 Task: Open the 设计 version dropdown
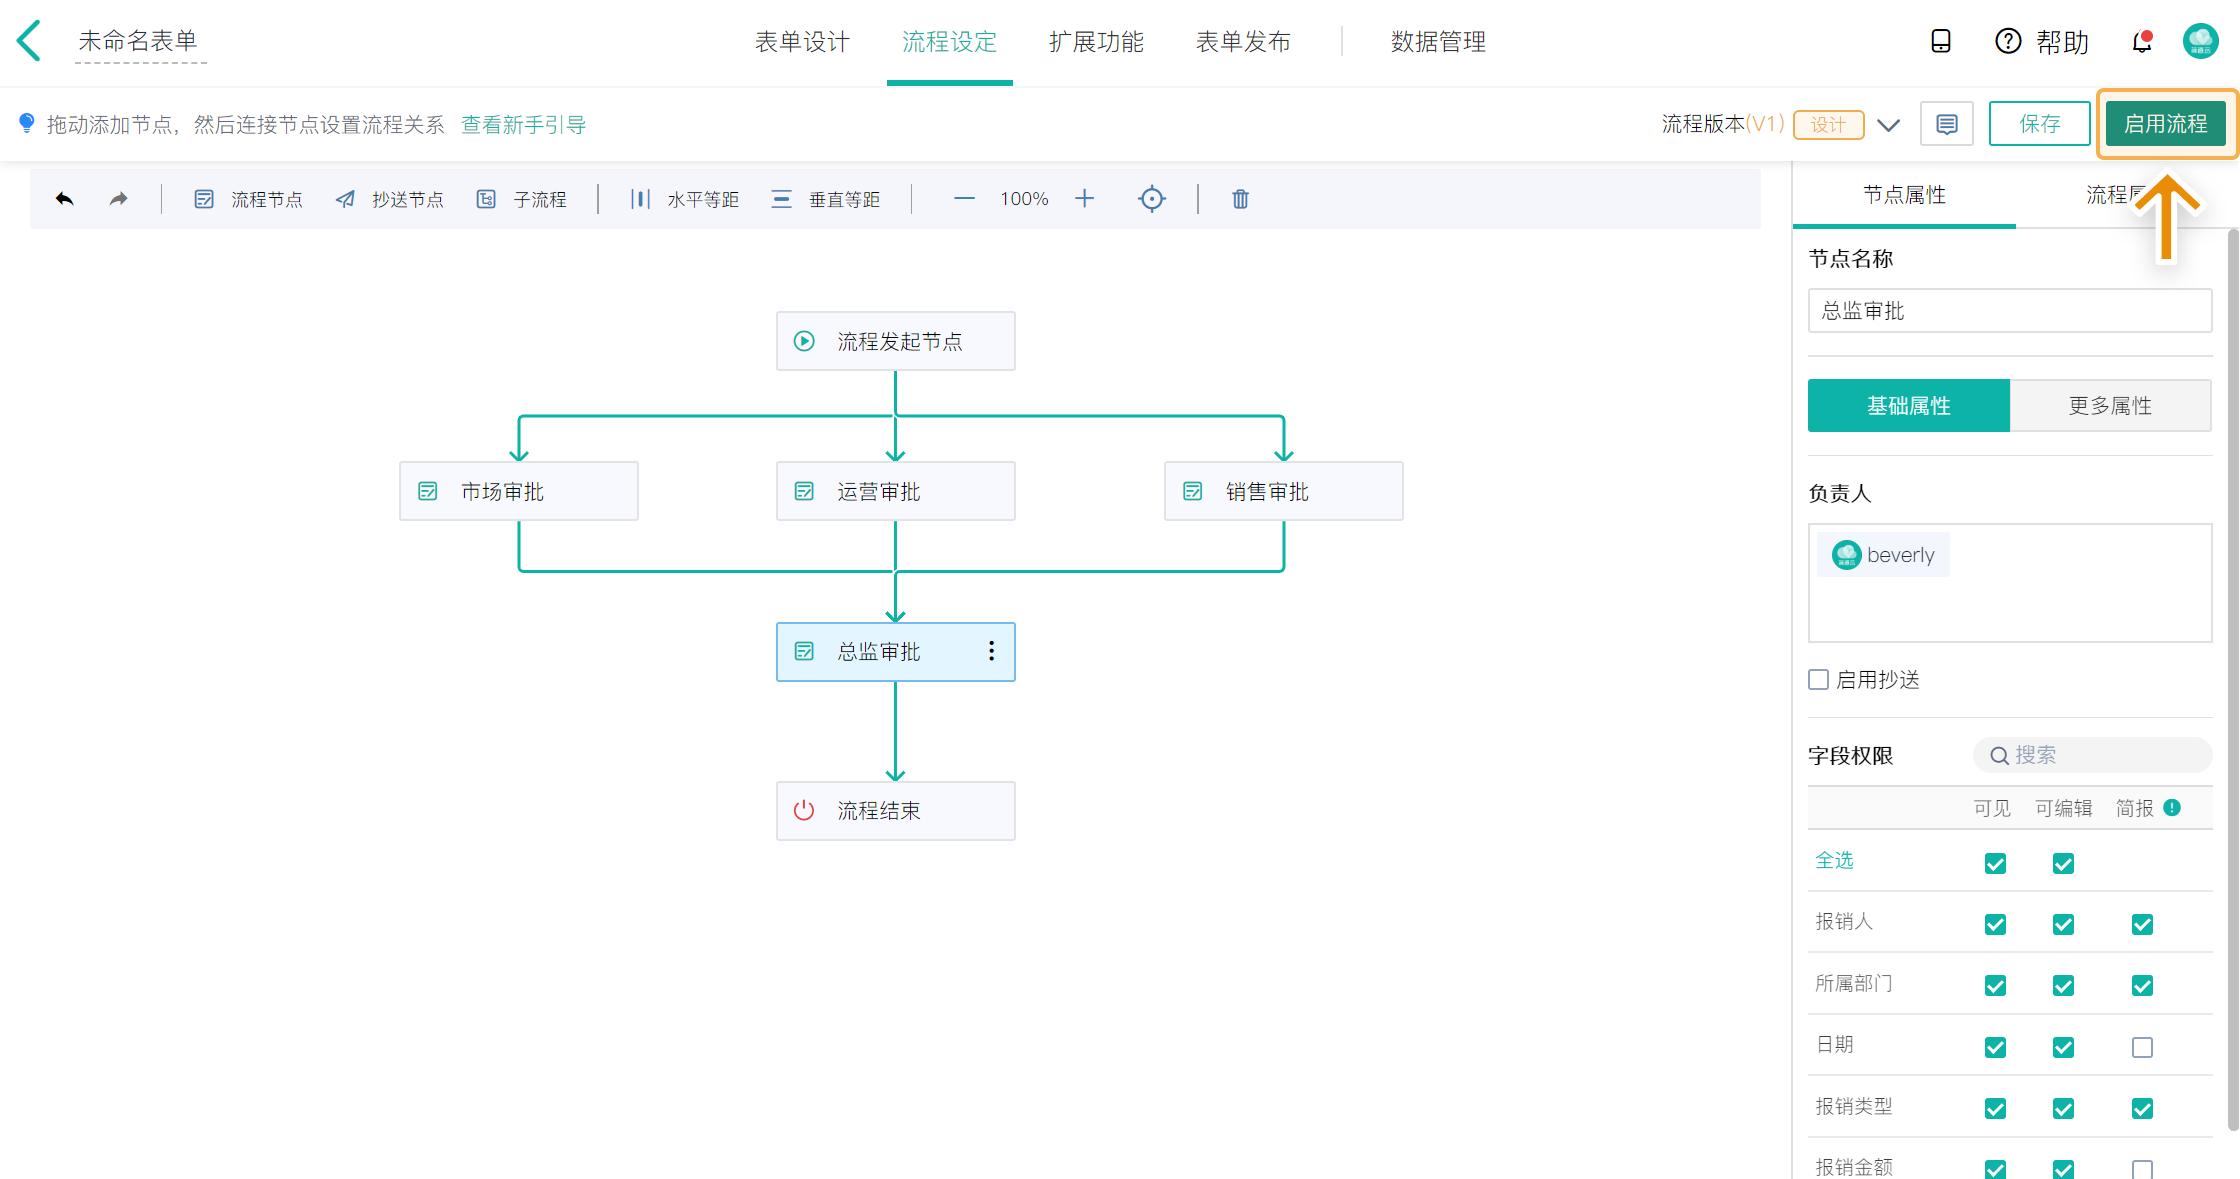click(1828, 124)
